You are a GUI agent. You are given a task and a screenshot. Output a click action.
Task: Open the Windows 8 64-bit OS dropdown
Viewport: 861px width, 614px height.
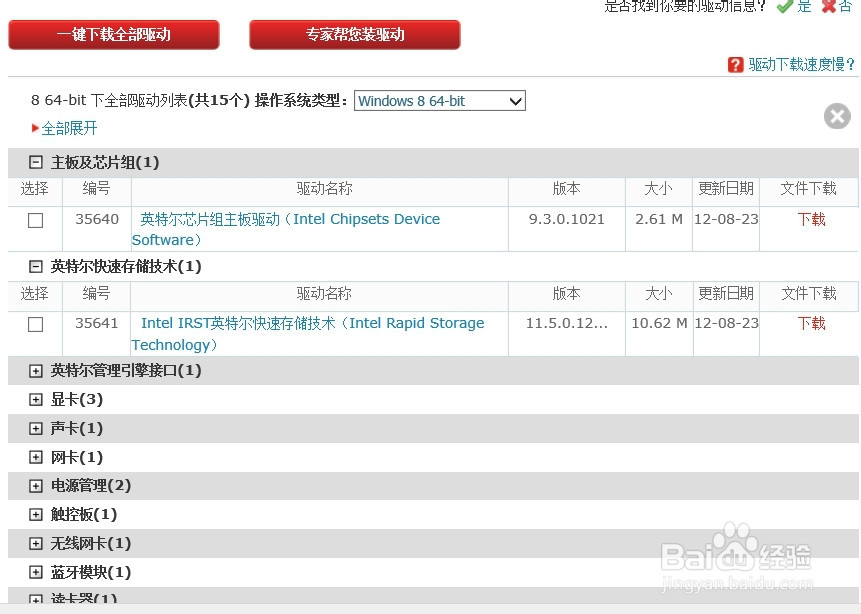point(440,101)
